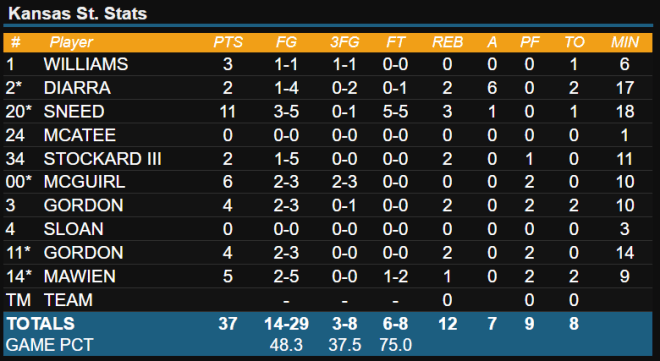
Task: Select STOCKARD III in the table
Action: click(102, 159)
